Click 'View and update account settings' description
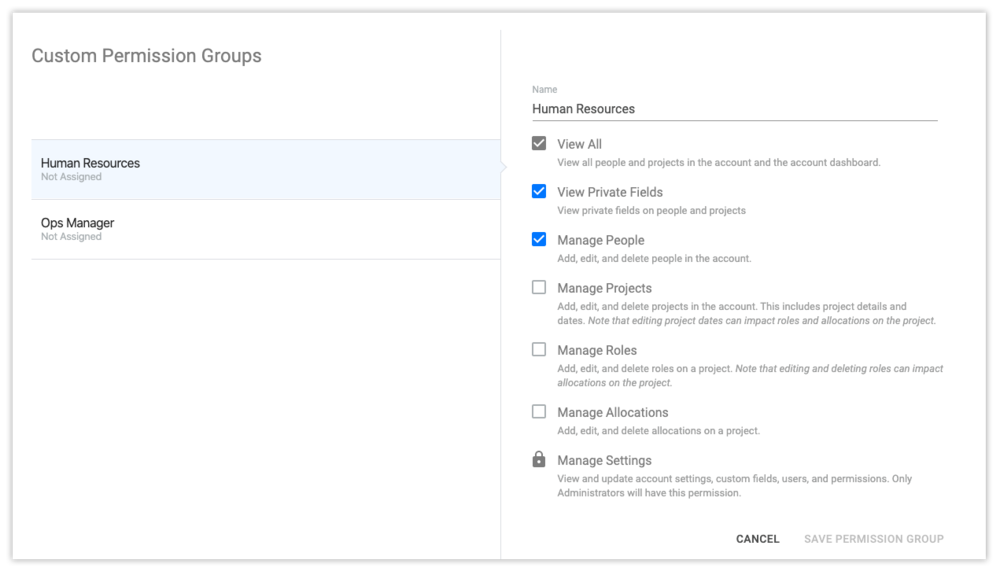The width and height of the screenshot is (1000, 575). pyautogui.click(x=735, y=486)
